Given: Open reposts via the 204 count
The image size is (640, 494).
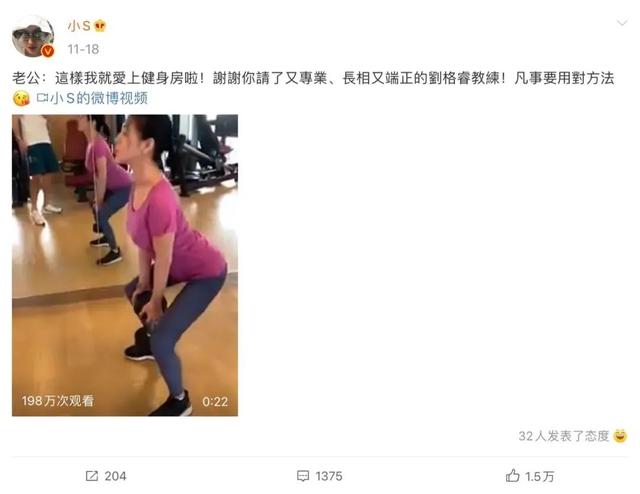Looking at the screenshot, I should (115, 476).
